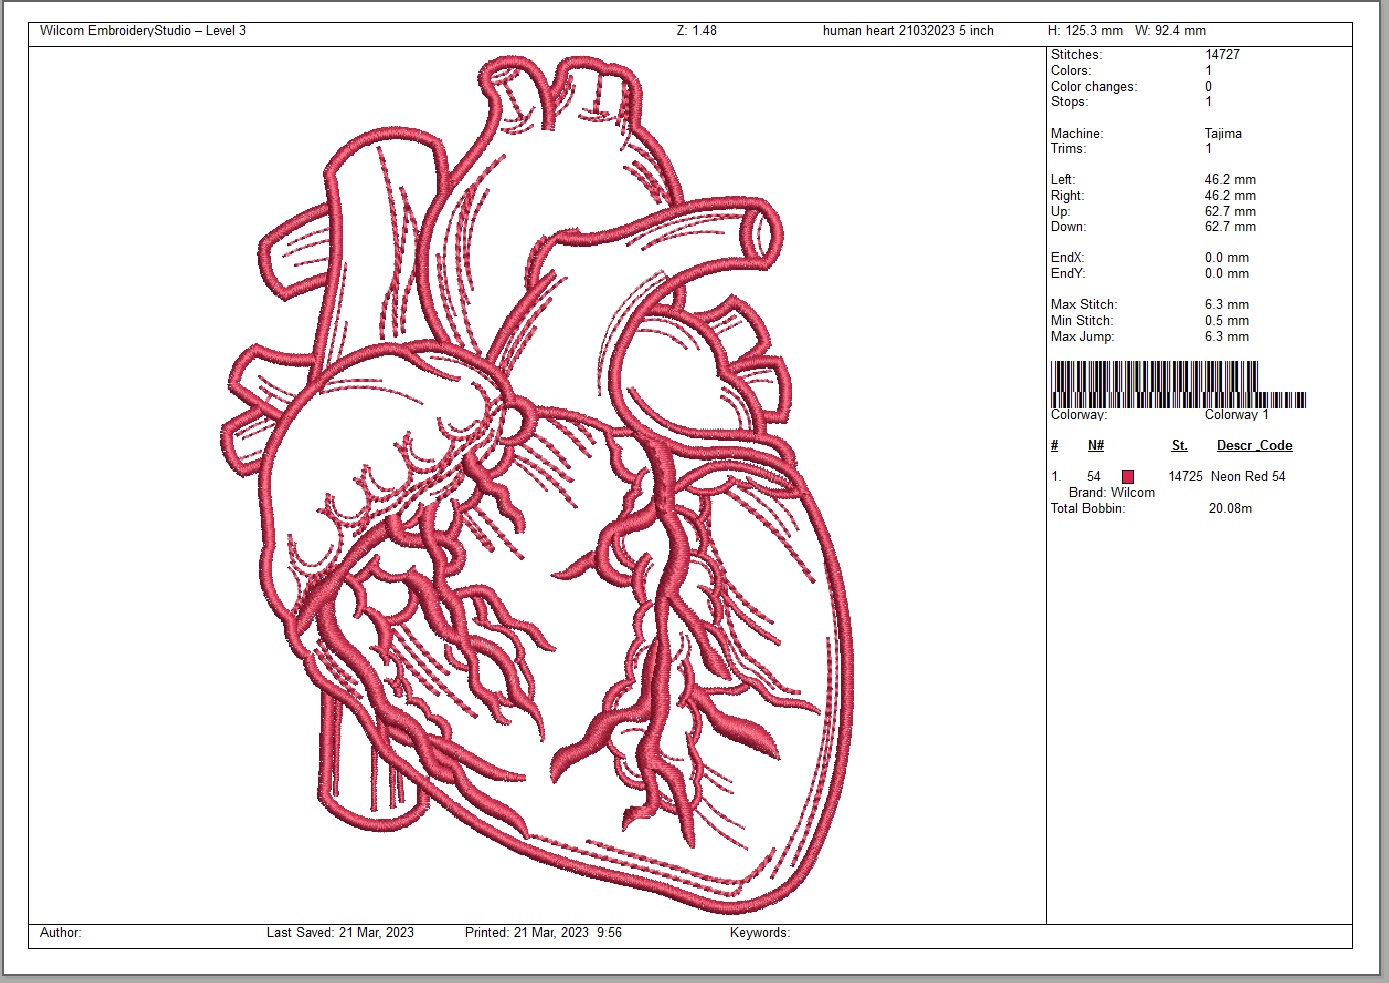The width and height of the screenshot is (1389, 983).
Task: Click the 'Colors:' label
Action: [1071, 71]
